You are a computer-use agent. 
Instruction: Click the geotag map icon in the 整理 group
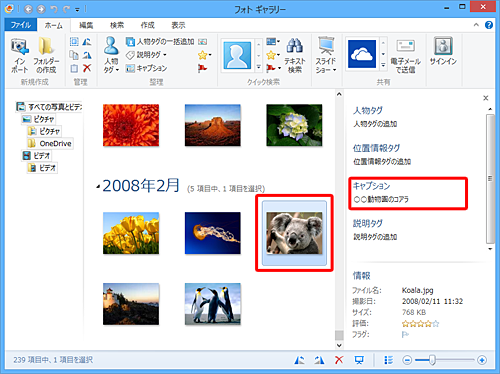(202, 42)
